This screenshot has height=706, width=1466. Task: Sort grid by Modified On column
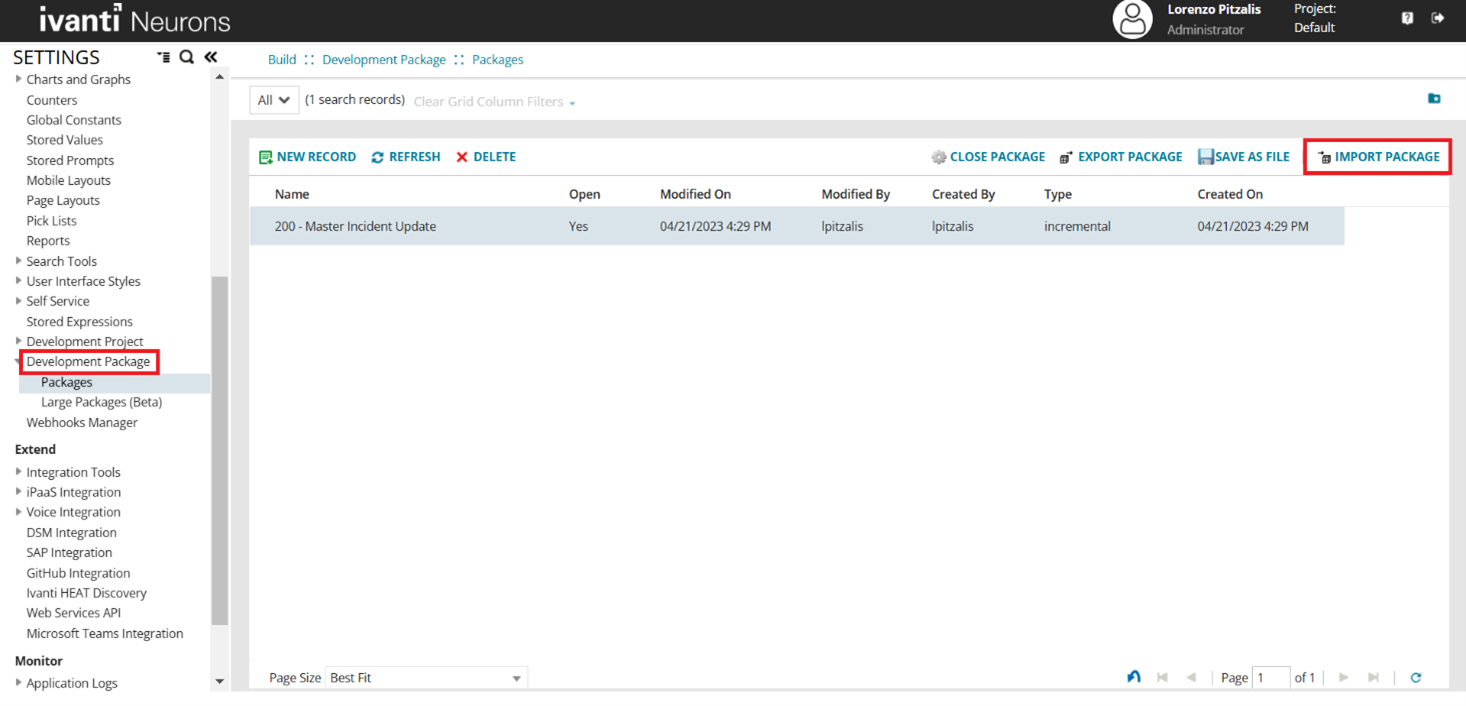(695, 194)
